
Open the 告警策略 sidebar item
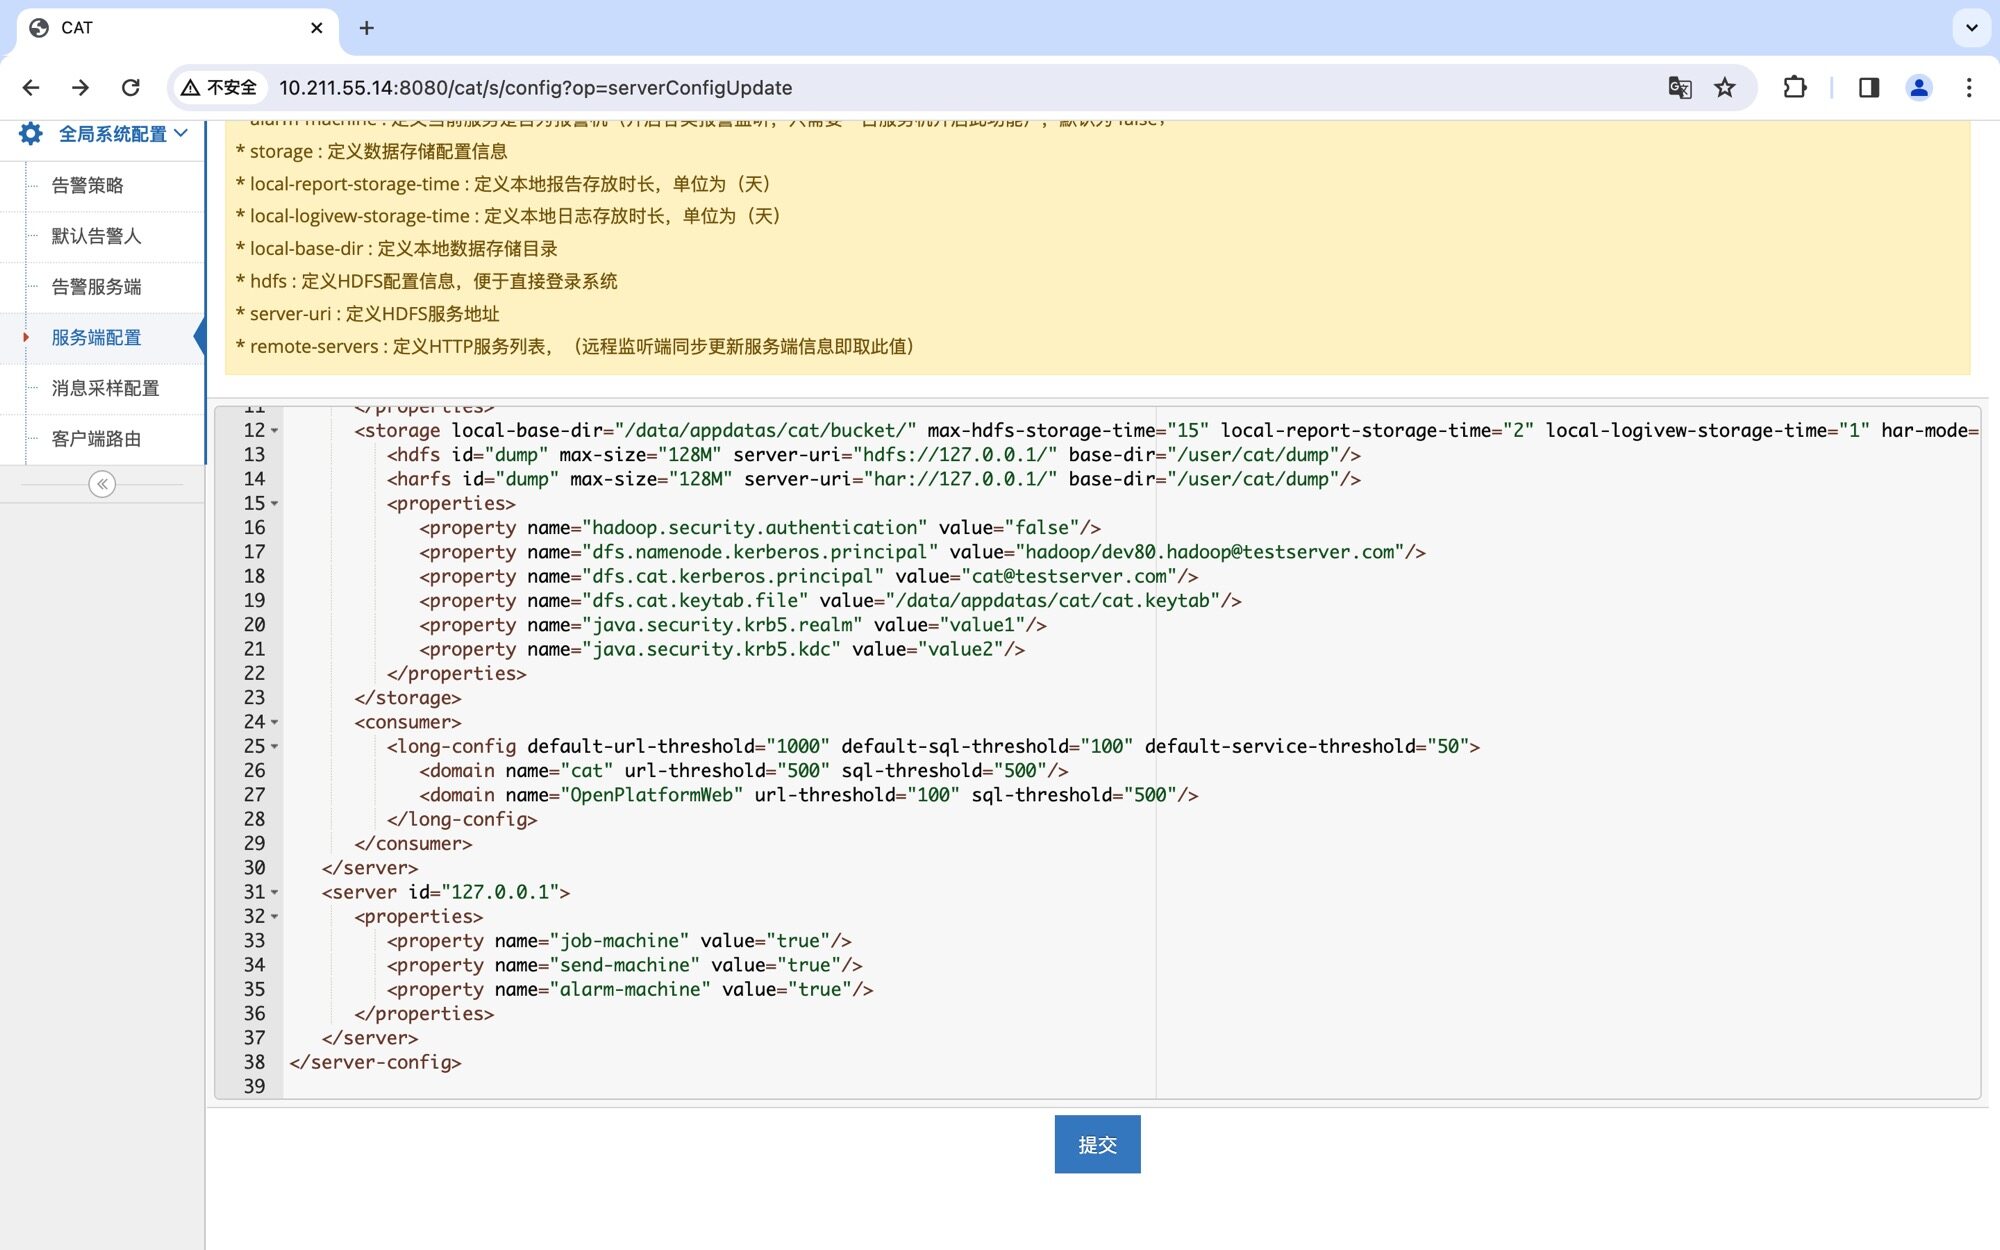point(88,185)
